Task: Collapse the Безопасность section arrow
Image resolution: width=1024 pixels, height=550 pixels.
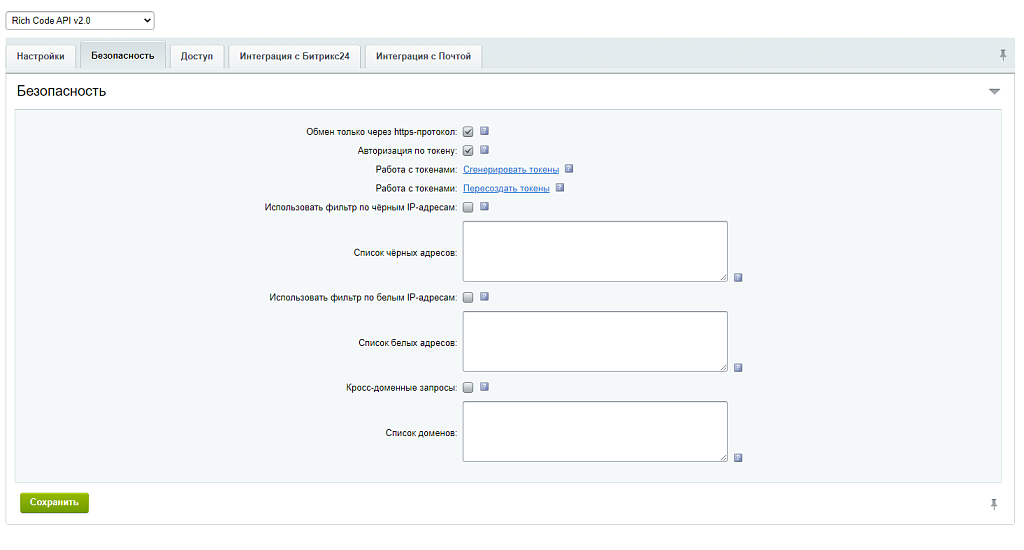Action: point(994,91)
